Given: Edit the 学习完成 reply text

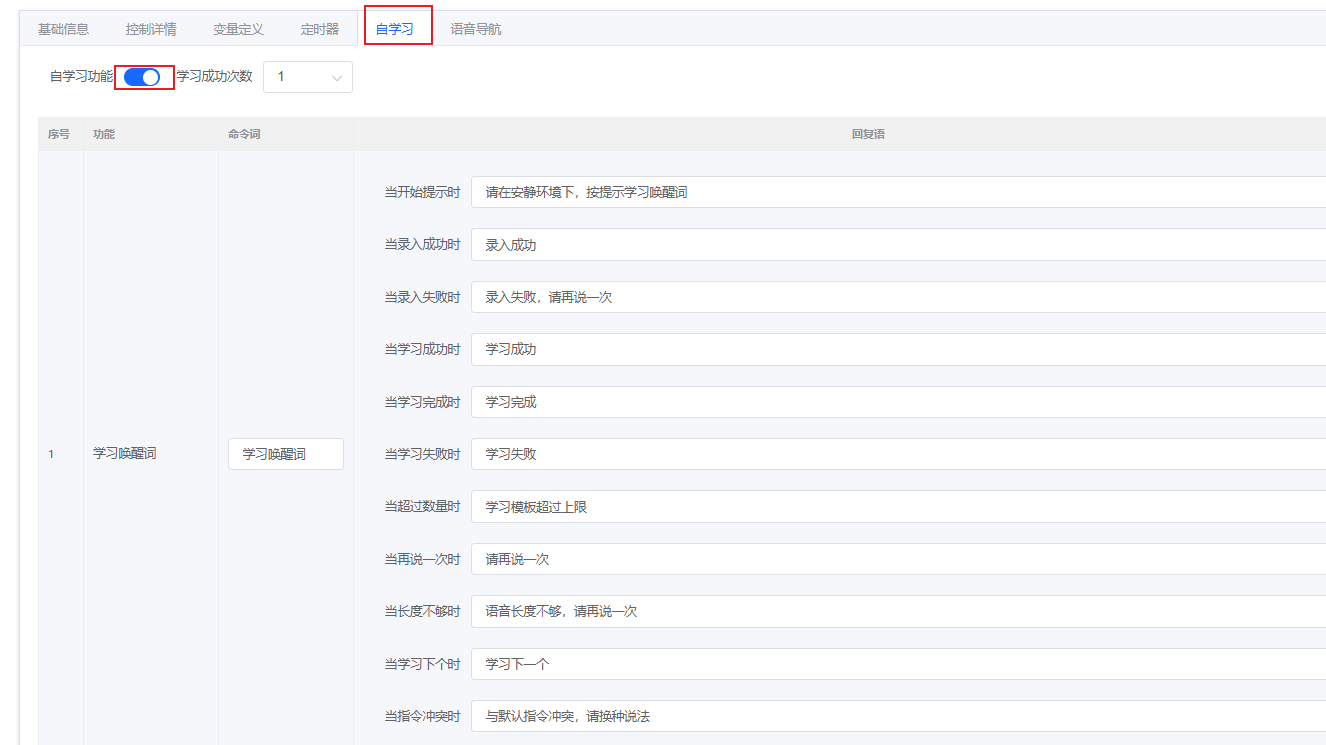Looking at the screenshot, I should (x=700, y=401).
